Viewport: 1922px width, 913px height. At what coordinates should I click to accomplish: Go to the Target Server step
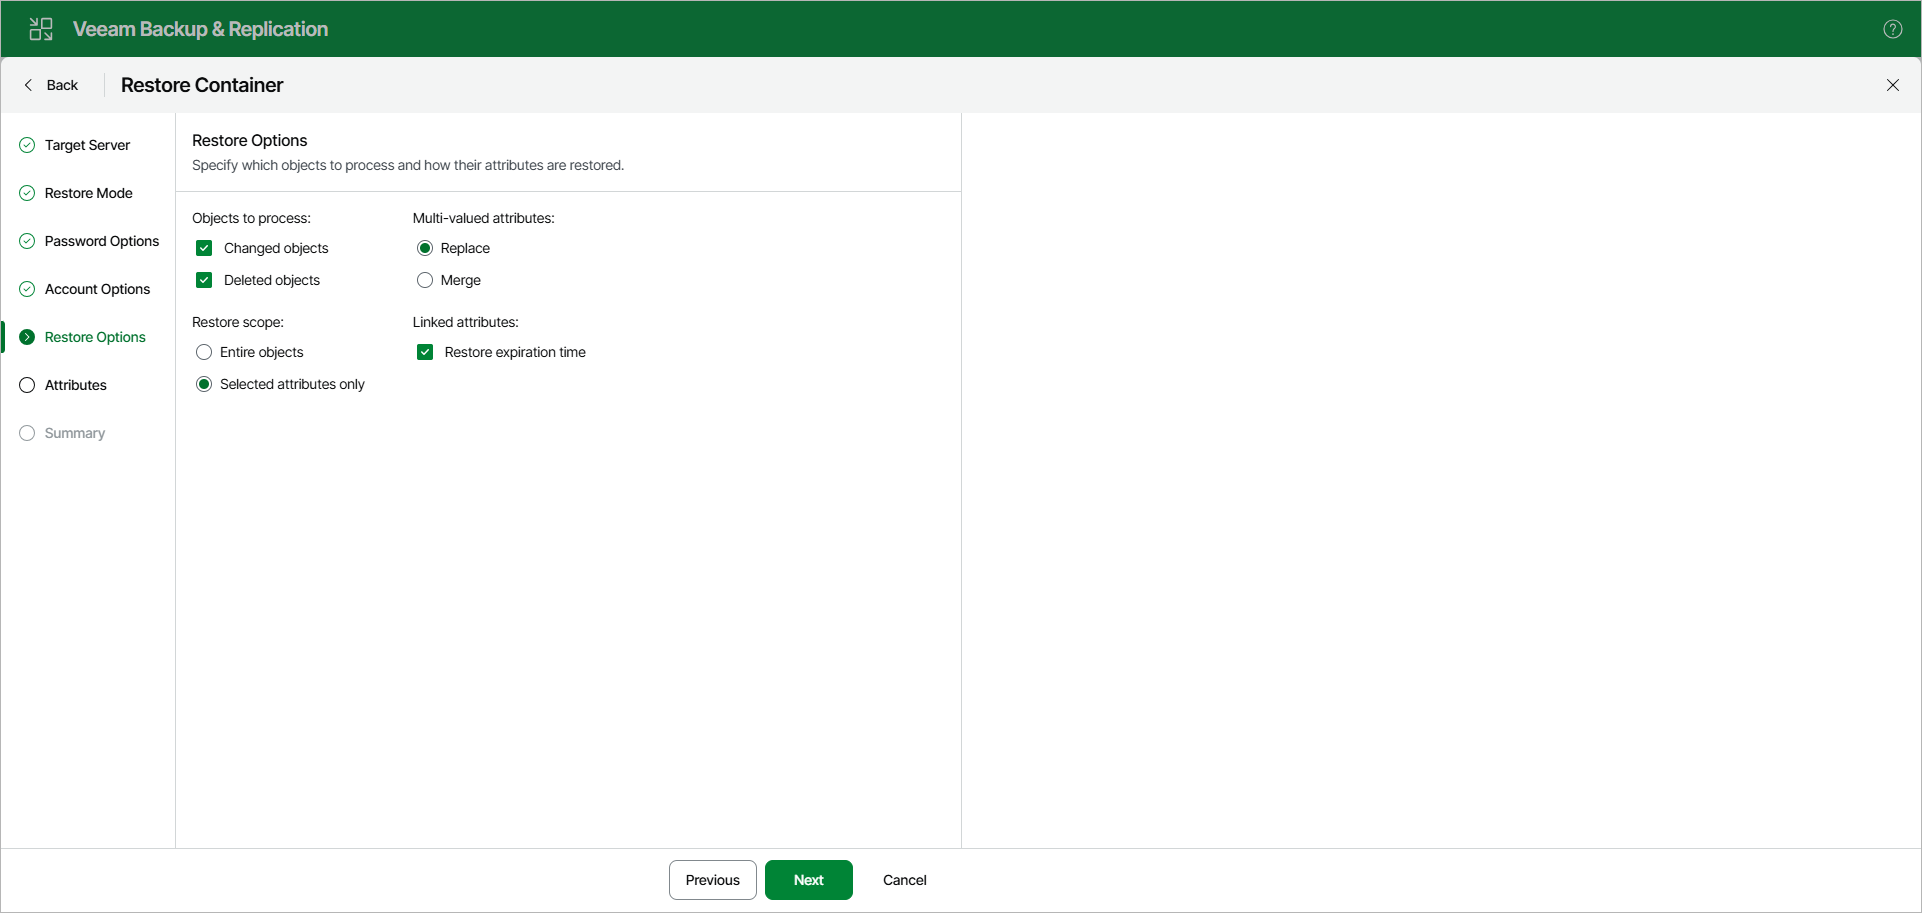coord(87,145)
